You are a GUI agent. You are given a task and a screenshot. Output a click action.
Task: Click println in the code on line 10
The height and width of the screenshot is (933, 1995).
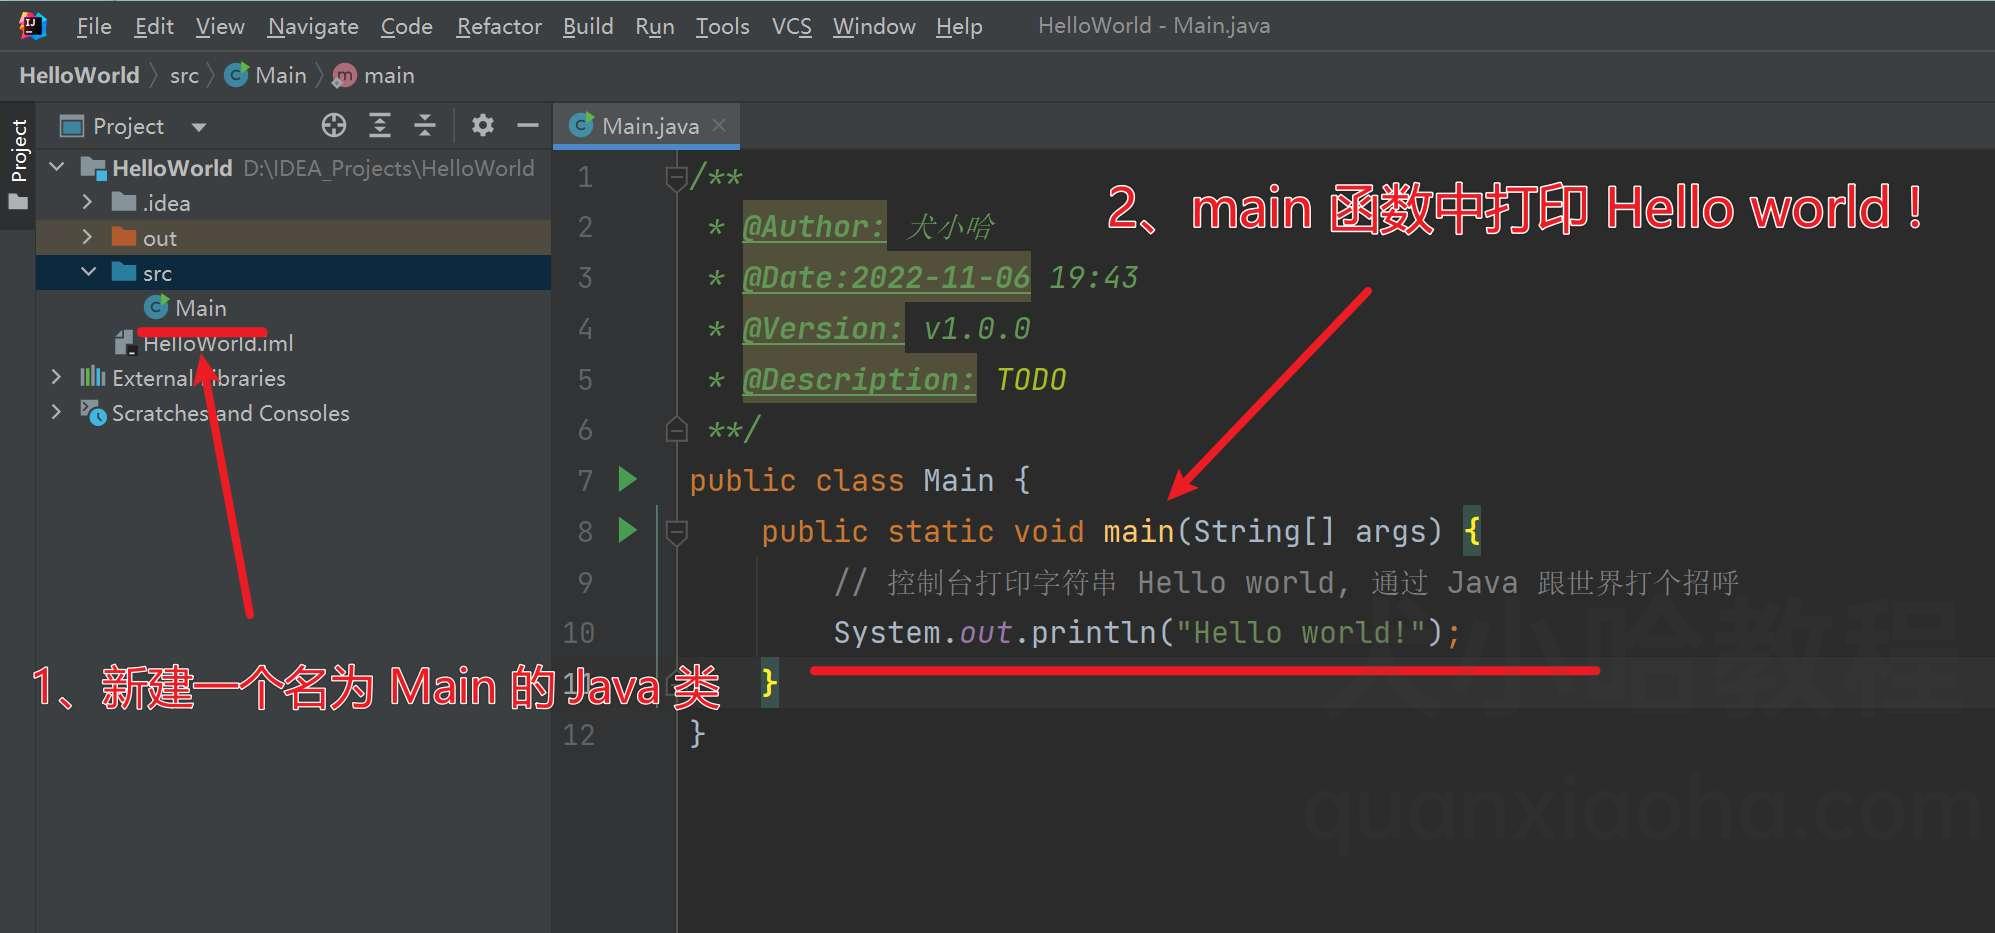click(1094, 632)
